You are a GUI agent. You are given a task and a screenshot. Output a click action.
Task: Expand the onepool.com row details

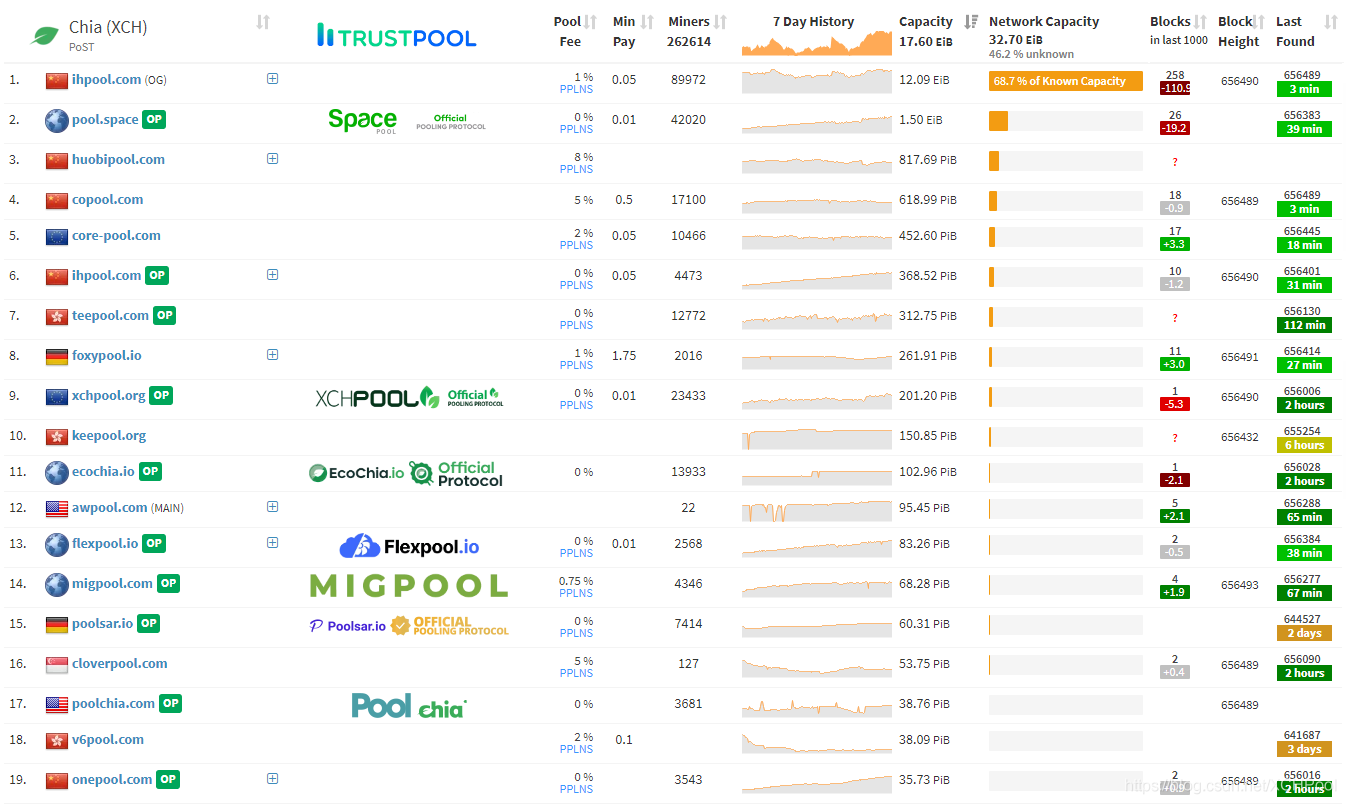[x=272, y=778]
